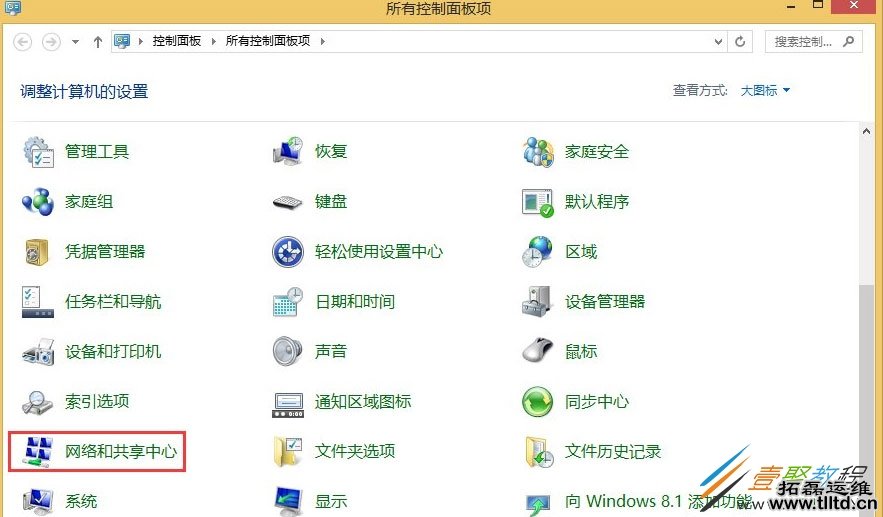883x517 pixels.
Task: Open the 家庭安全 icon
Action: pyautogui.click(x=538, y=151)
